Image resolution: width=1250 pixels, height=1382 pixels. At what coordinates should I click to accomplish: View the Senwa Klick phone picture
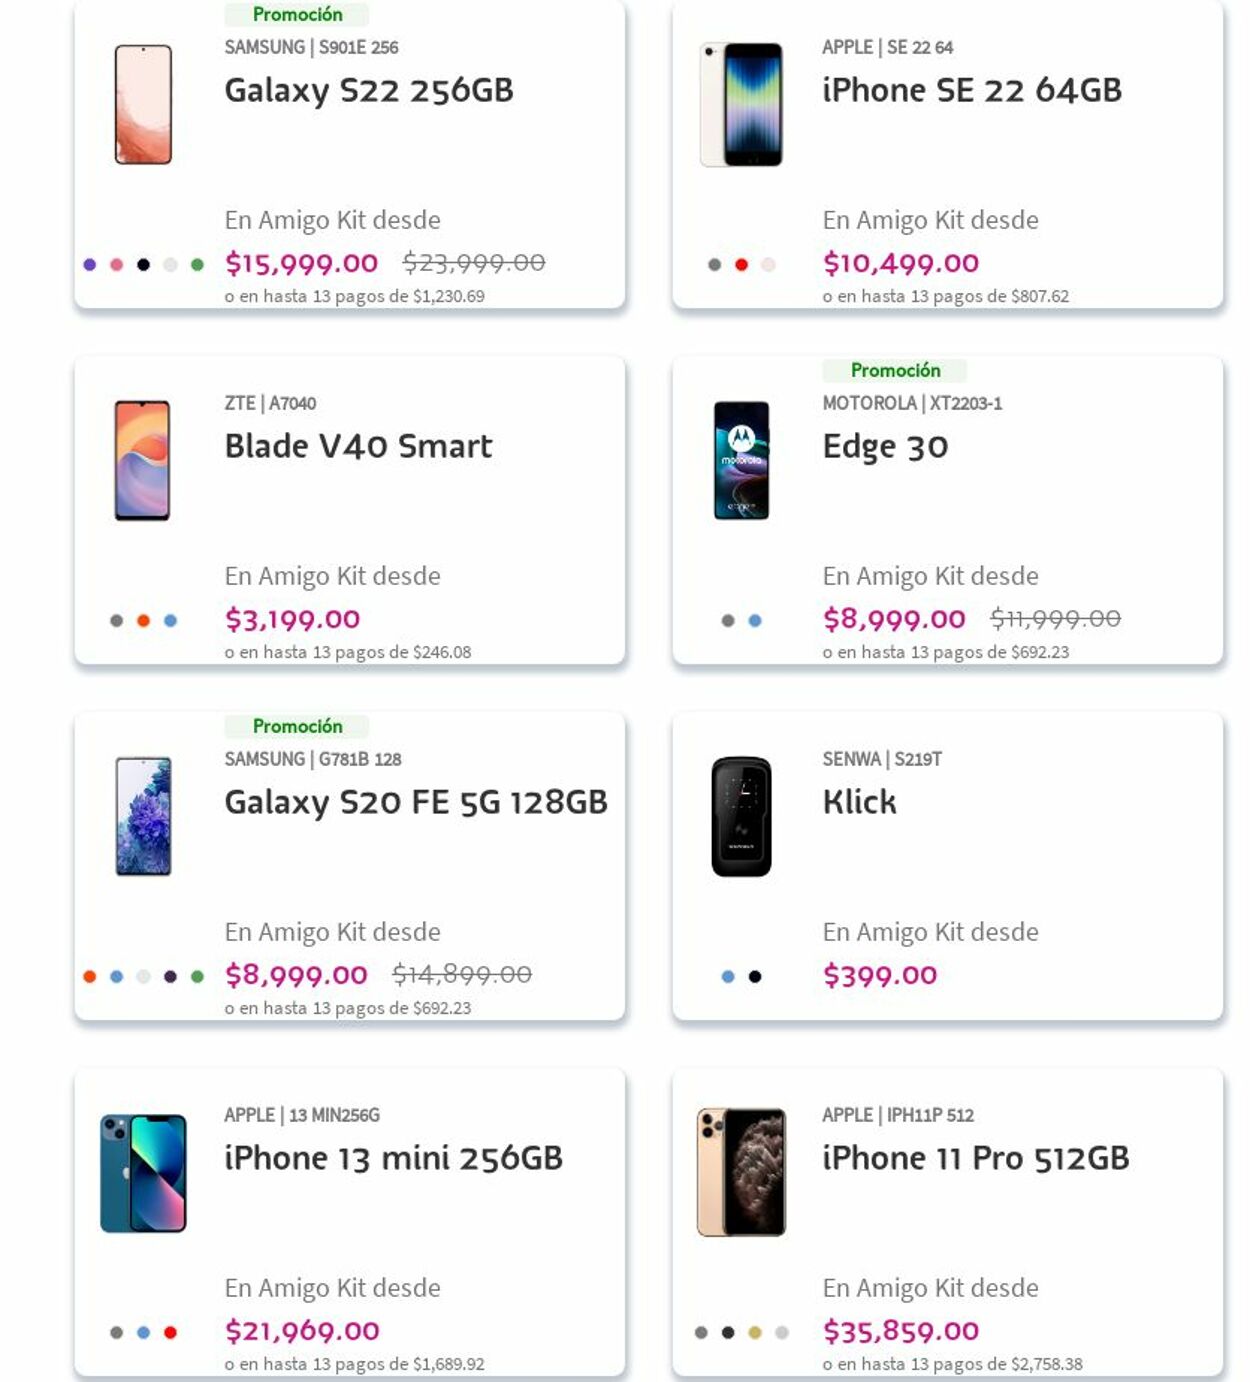coord(741,816)
